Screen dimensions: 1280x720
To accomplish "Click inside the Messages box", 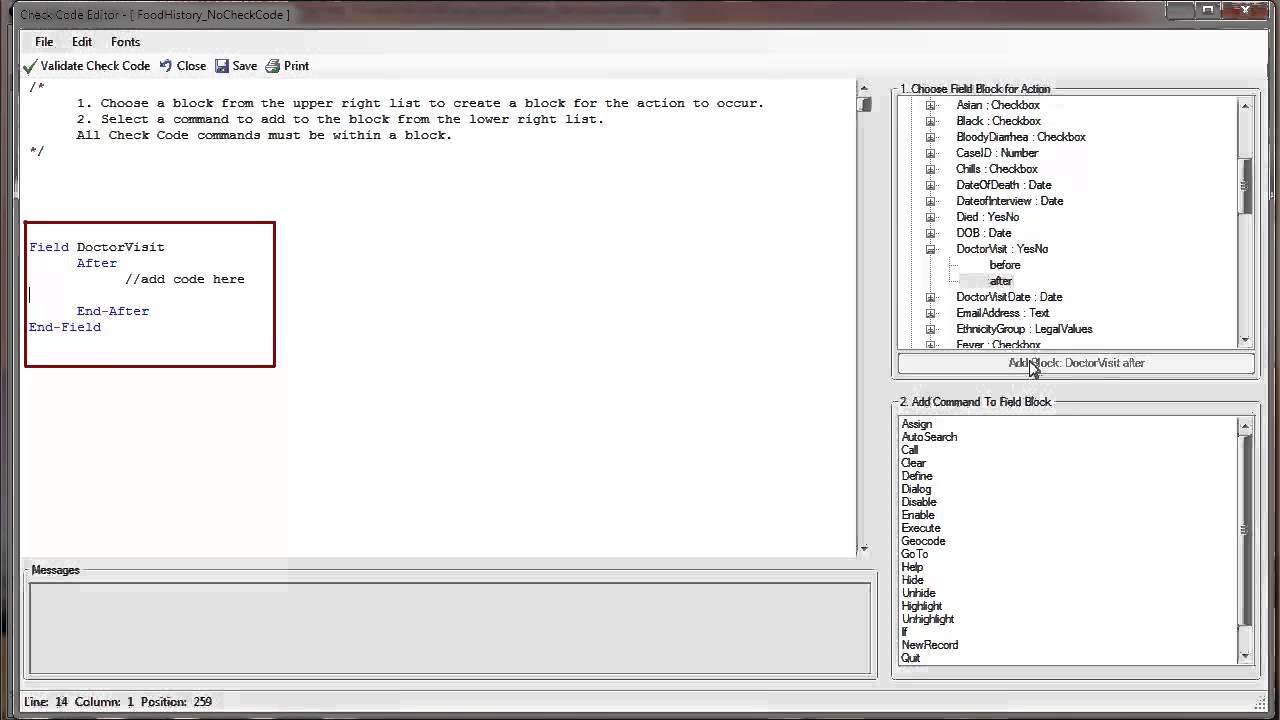I will coord(450,628).
